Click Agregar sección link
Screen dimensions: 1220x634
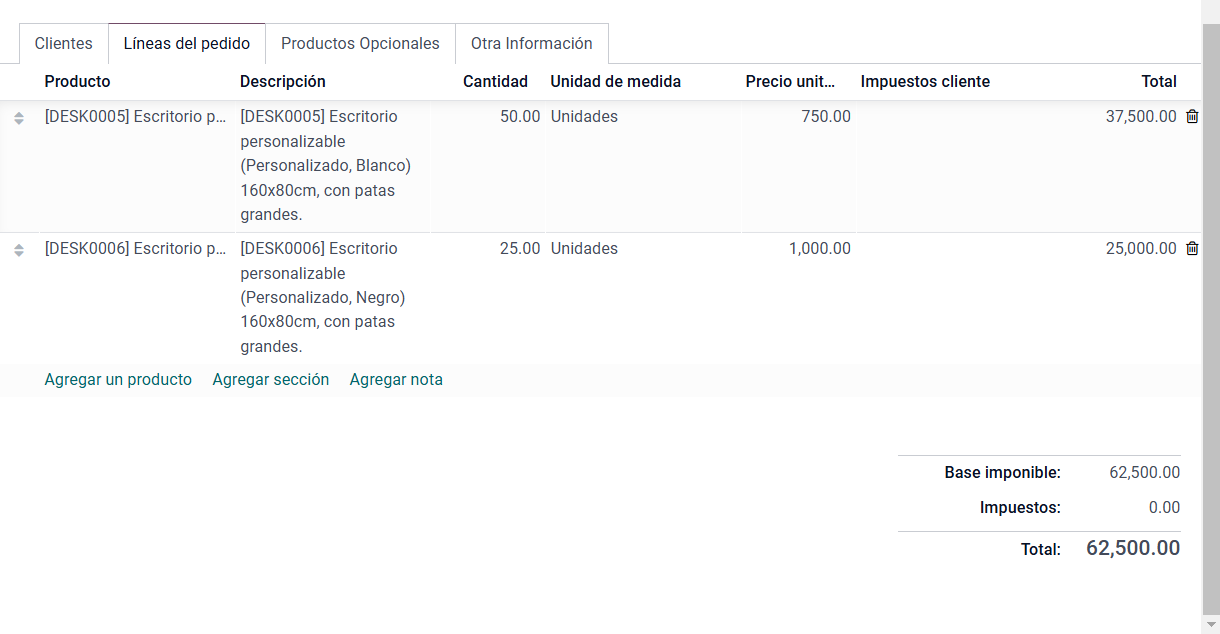pyautogui.click(x=271, y=380)
